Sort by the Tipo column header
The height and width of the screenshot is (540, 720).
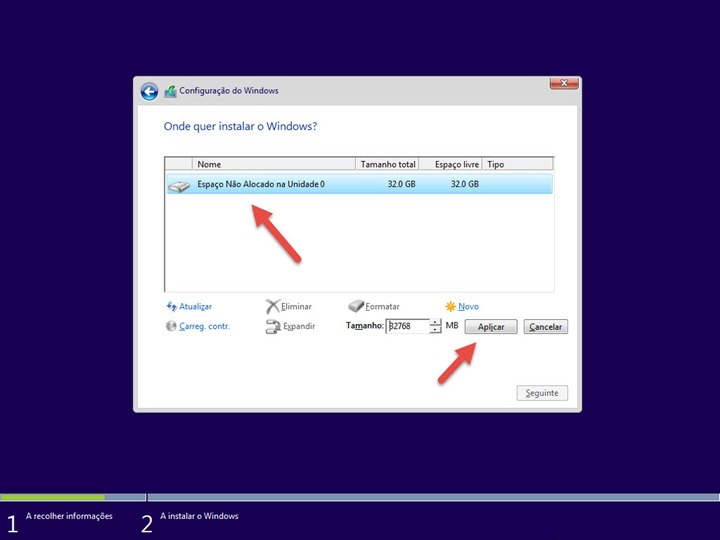coord(518,164)
